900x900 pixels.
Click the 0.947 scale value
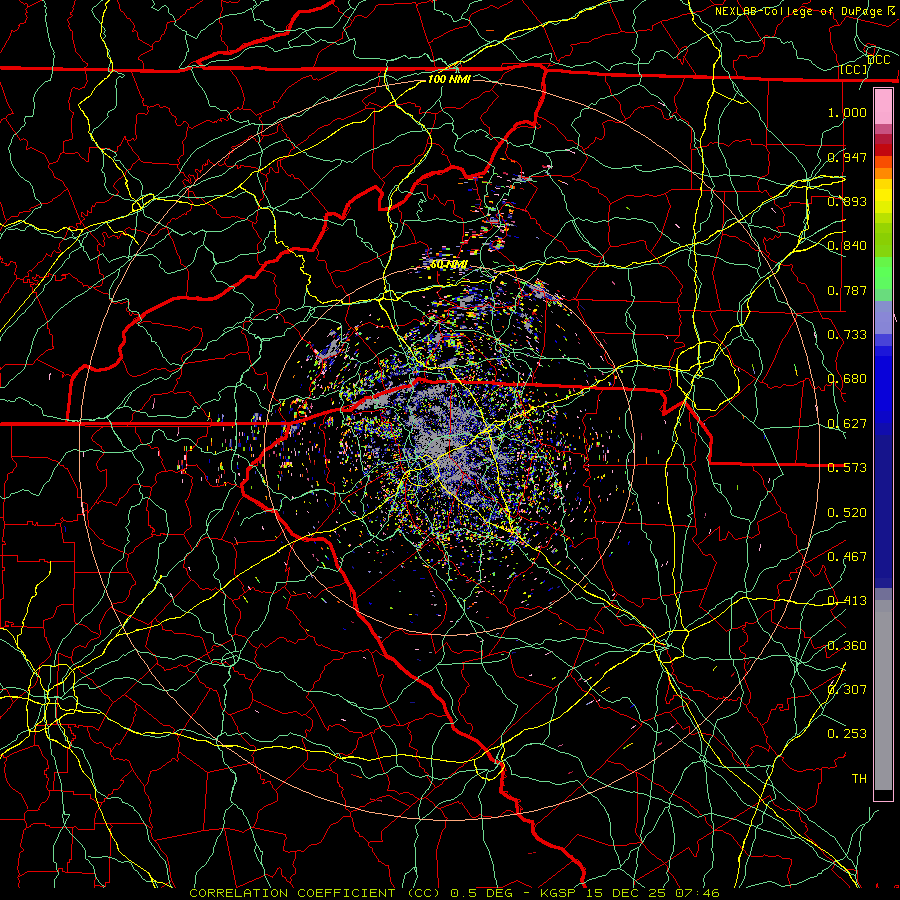click(847, 157)
